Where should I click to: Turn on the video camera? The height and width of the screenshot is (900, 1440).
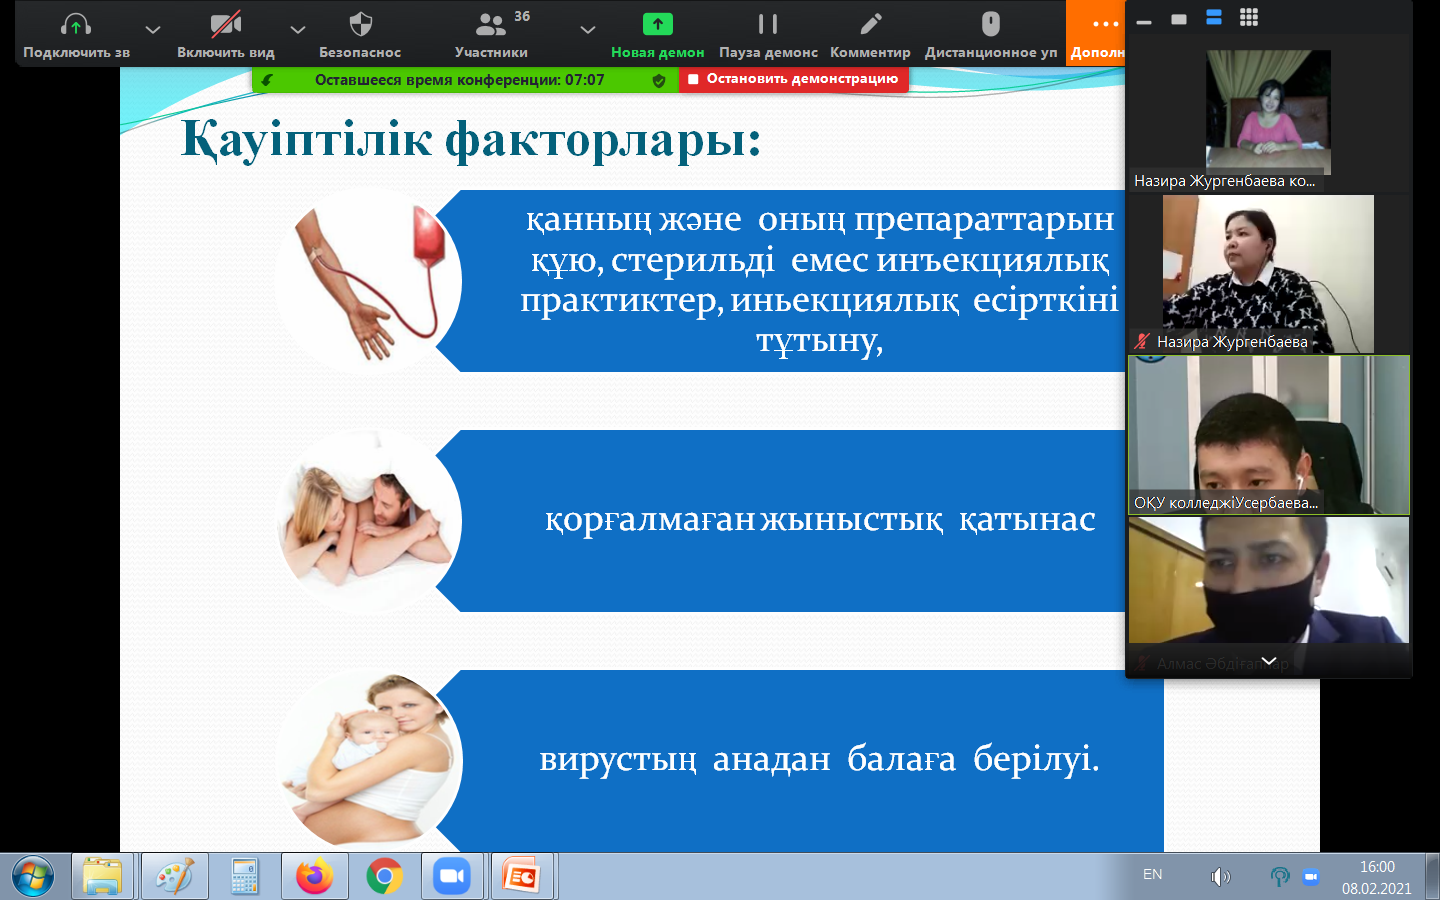(x=225, y=26)
